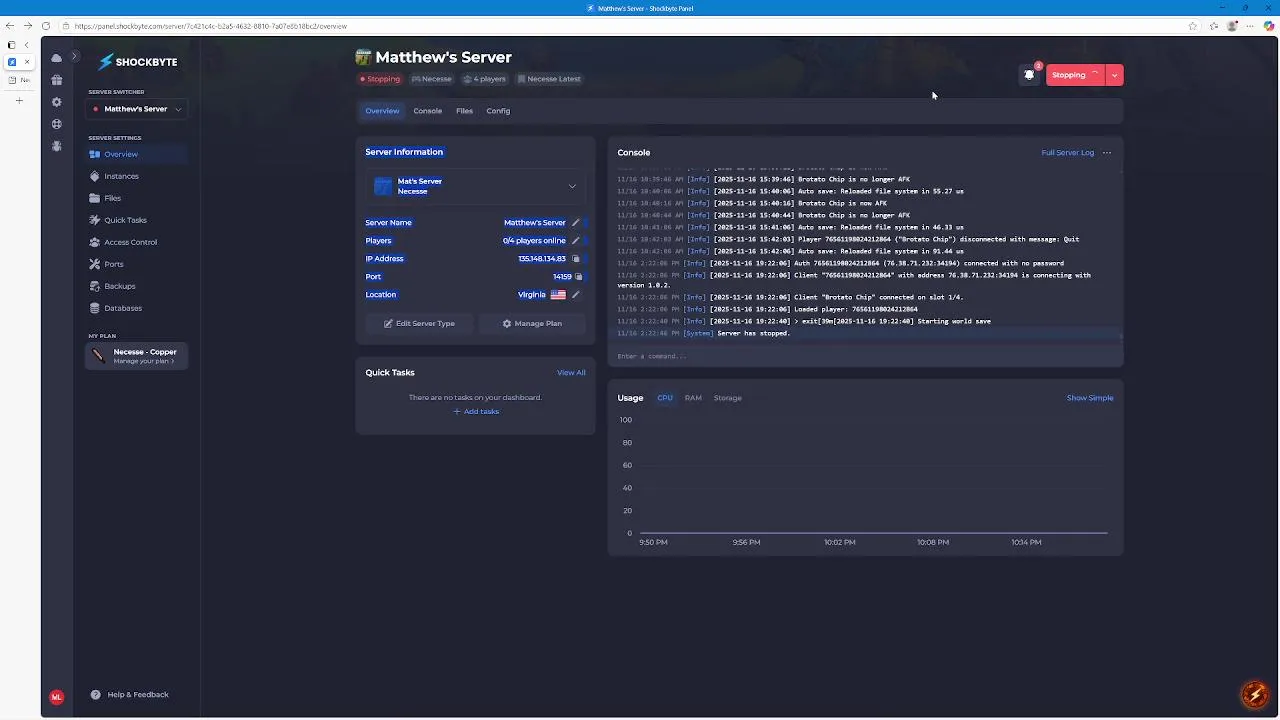Image resolution: width=1280 pixels, height=720 pixels.
Task: Open the Necesse - Copper plan card
Action: point(136,356)
